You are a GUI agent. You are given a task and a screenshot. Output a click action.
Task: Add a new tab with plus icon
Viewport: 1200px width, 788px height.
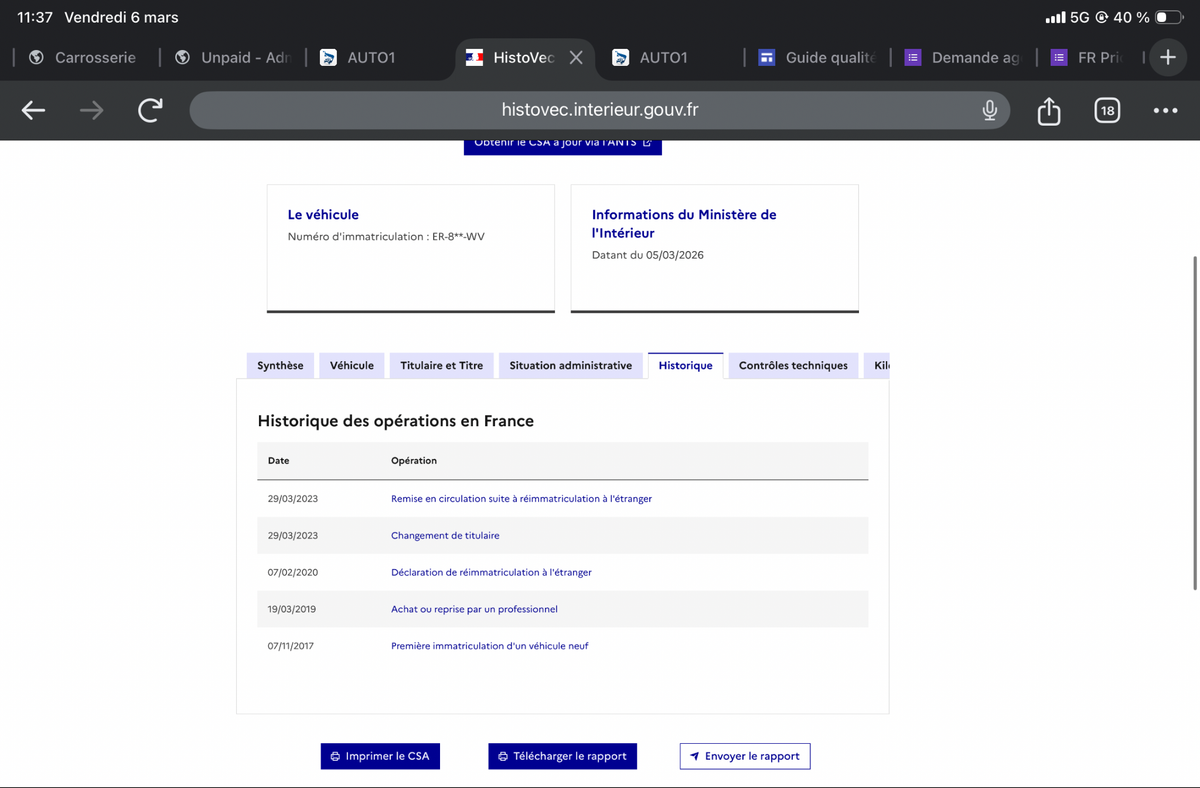coord(1167,58)
